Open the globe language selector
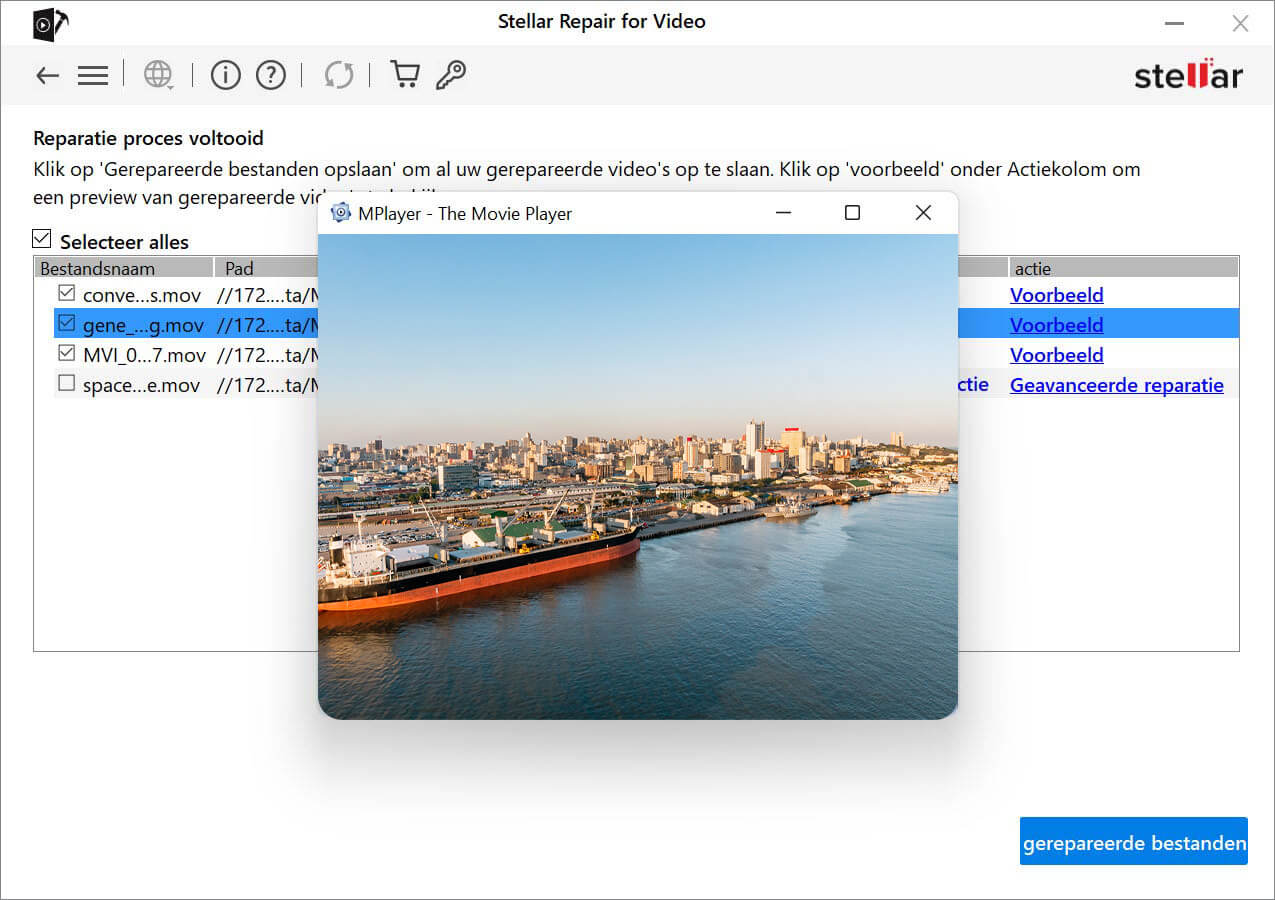 (x=158, y=75)
